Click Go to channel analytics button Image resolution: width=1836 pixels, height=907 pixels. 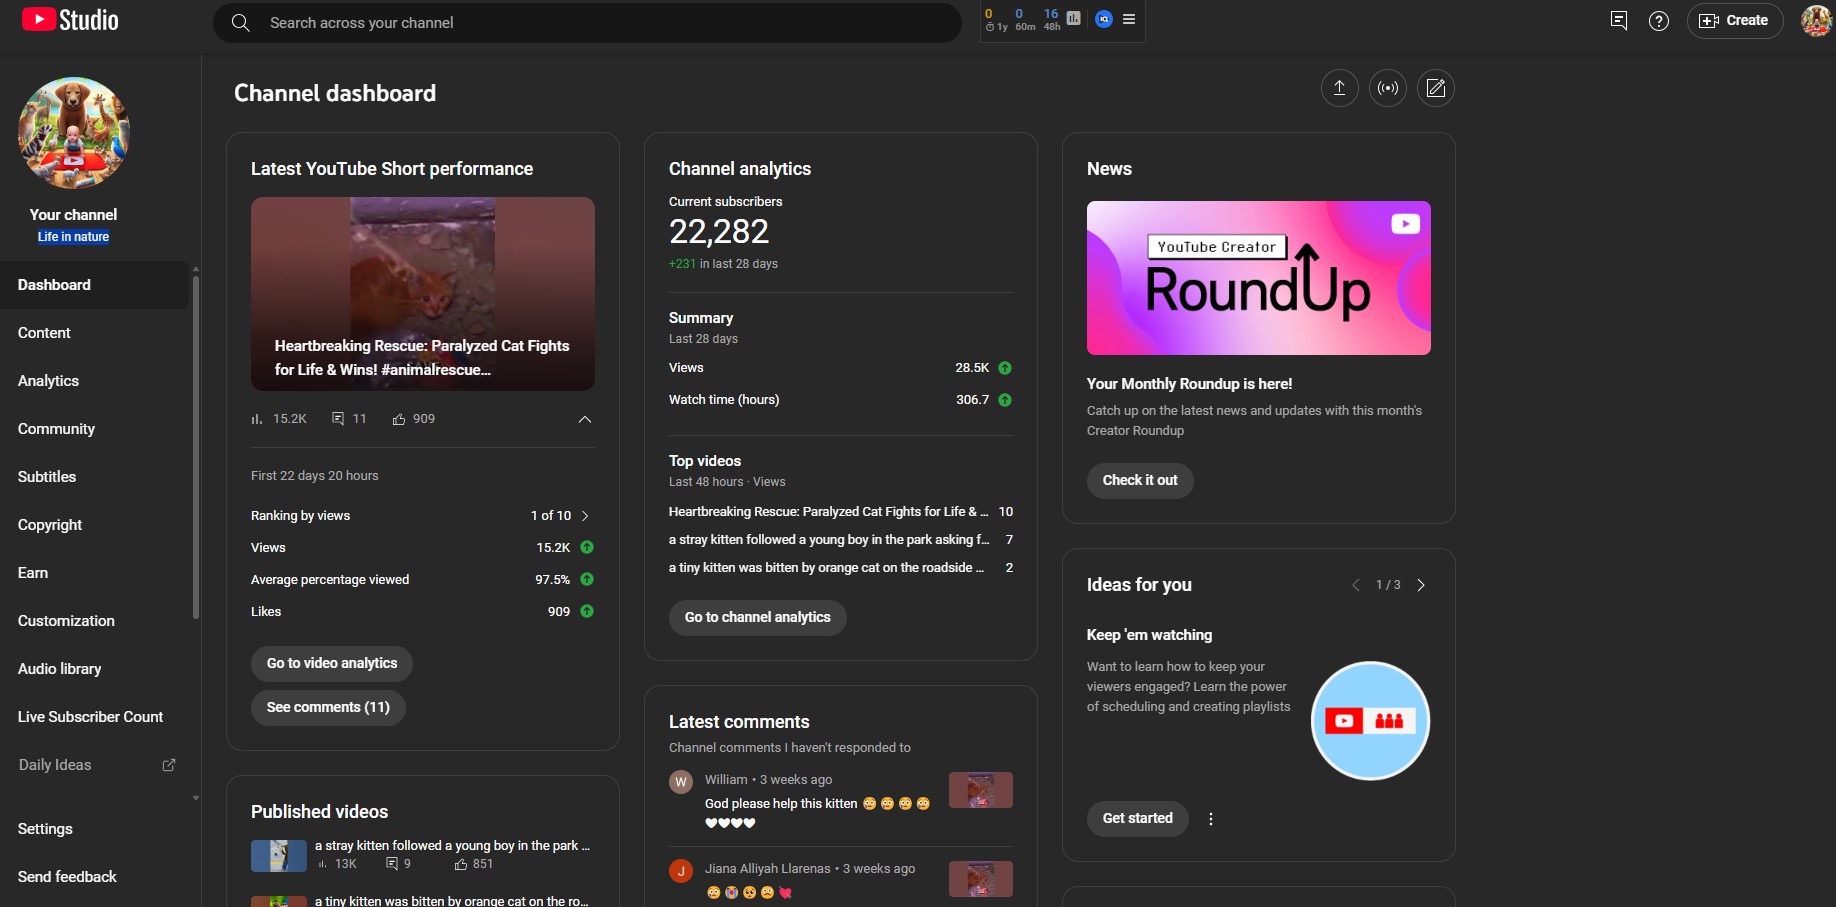click(757, 618)
